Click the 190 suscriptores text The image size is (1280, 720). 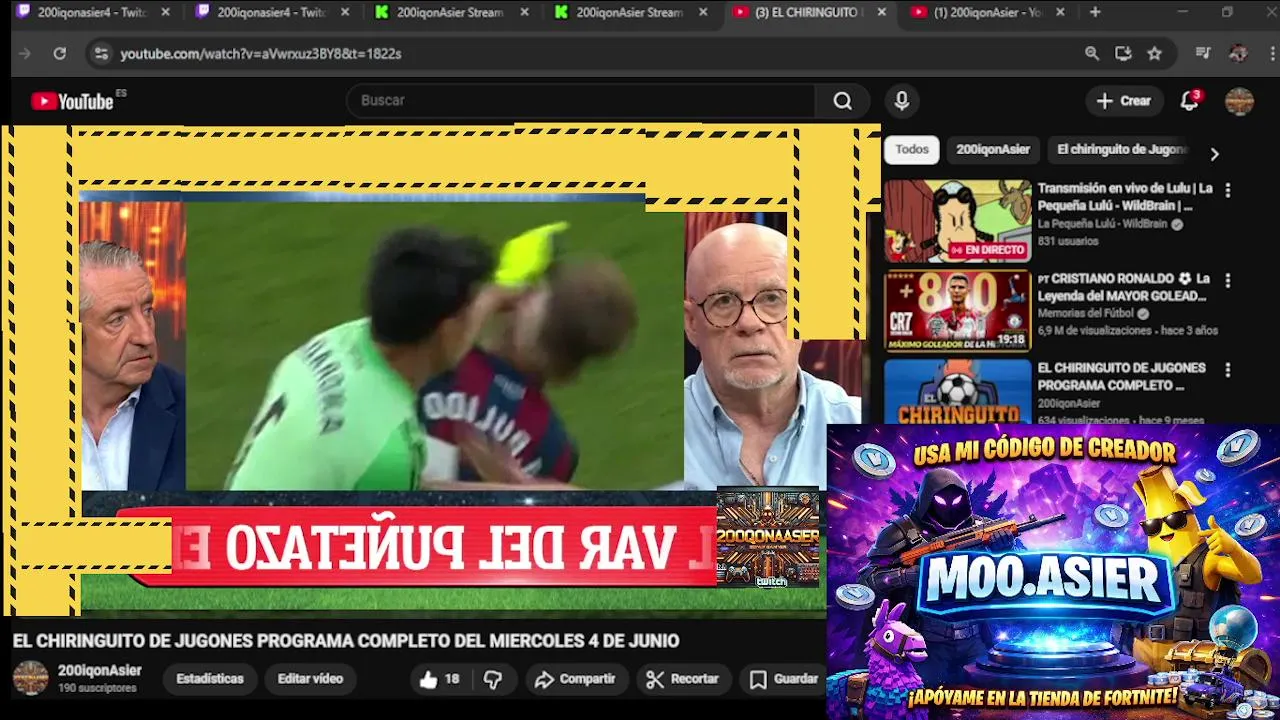[x=97, y=688]
